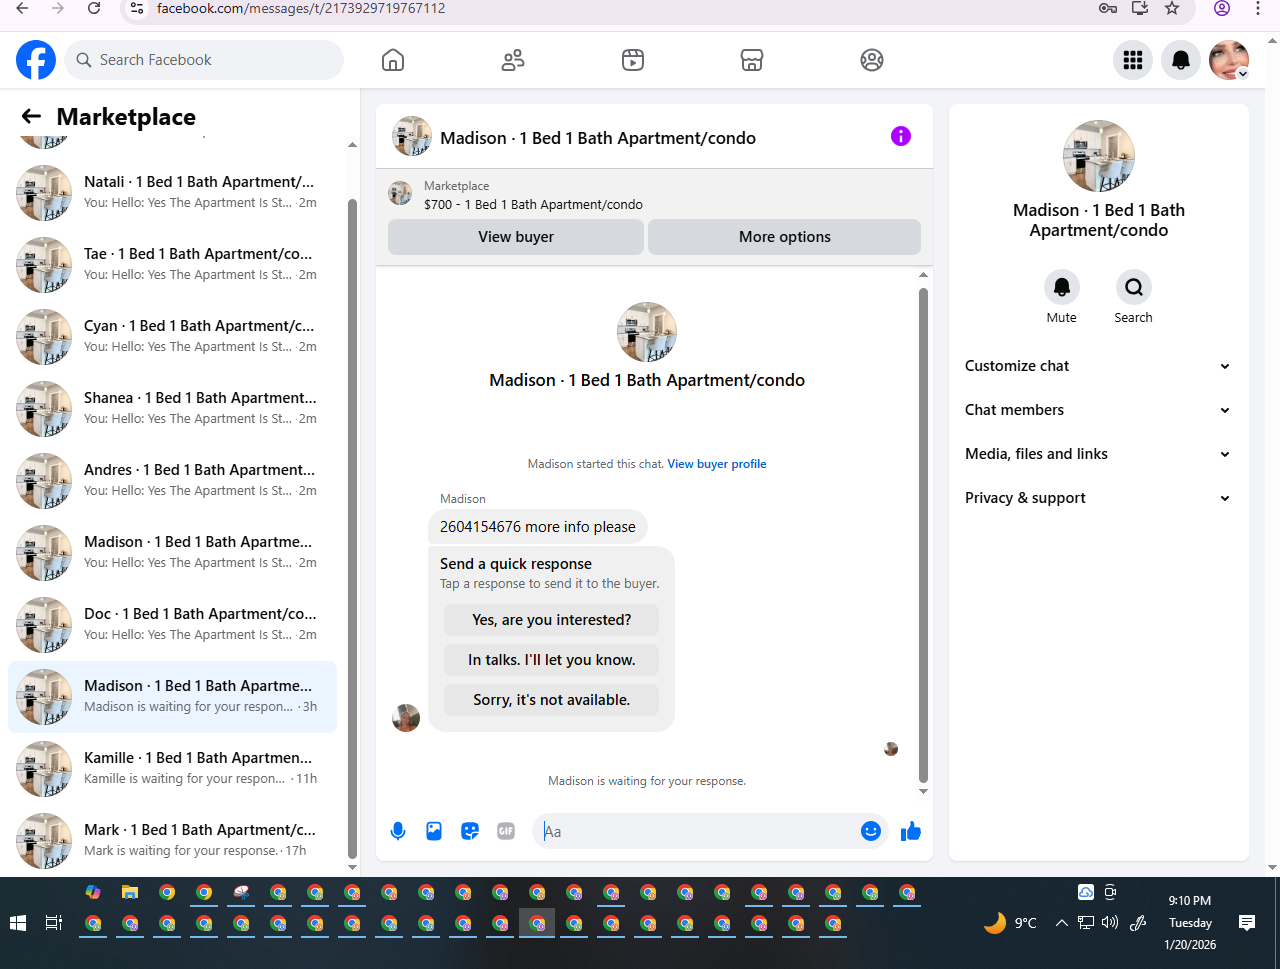Open the GIF picker

[506, 831]
